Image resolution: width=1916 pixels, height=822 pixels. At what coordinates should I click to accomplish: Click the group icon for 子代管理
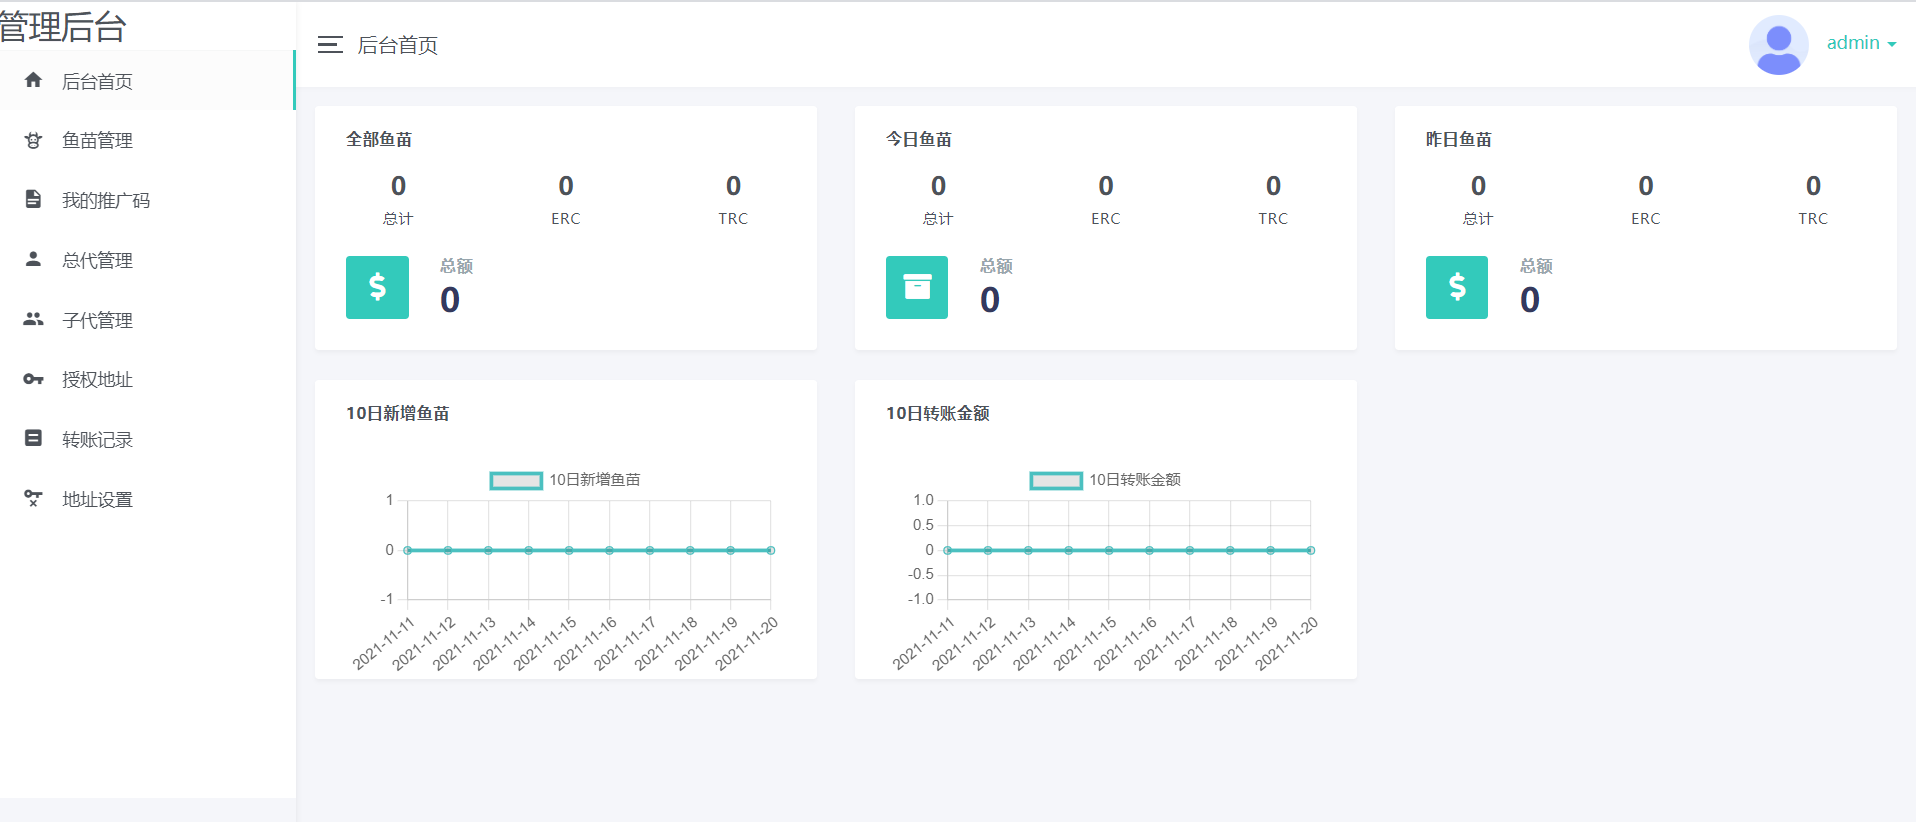tap(33, 319)
